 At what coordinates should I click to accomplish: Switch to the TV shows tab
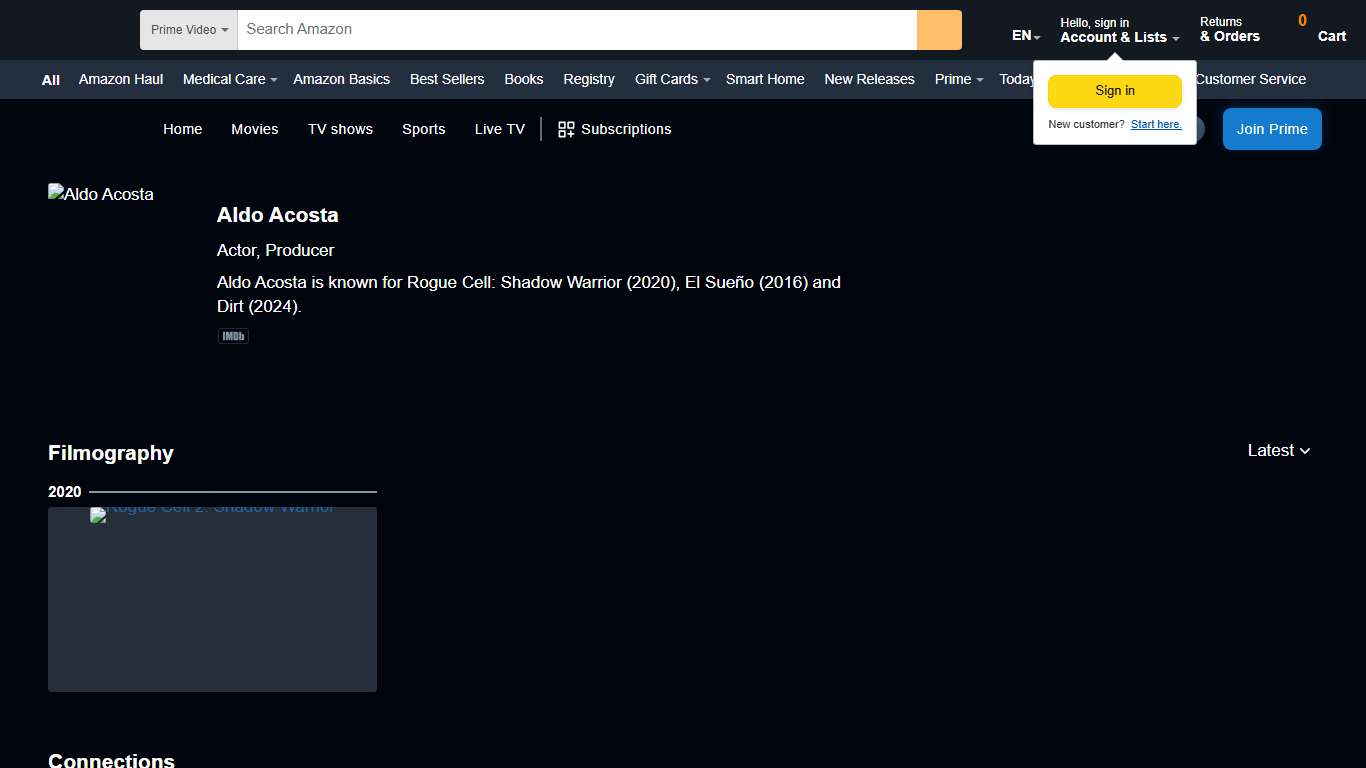click(x=340, y=129)
